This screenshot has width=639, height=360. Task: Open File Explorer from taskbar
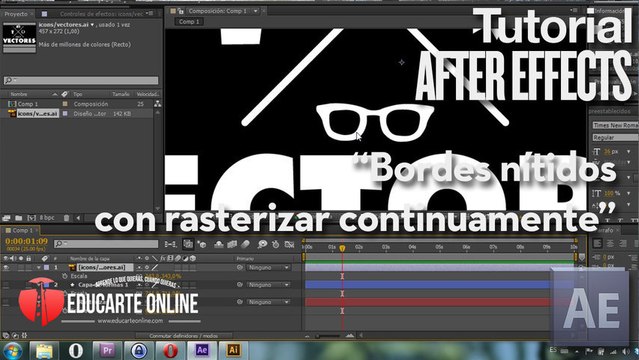pyautogui.click(x=44, y=350)
